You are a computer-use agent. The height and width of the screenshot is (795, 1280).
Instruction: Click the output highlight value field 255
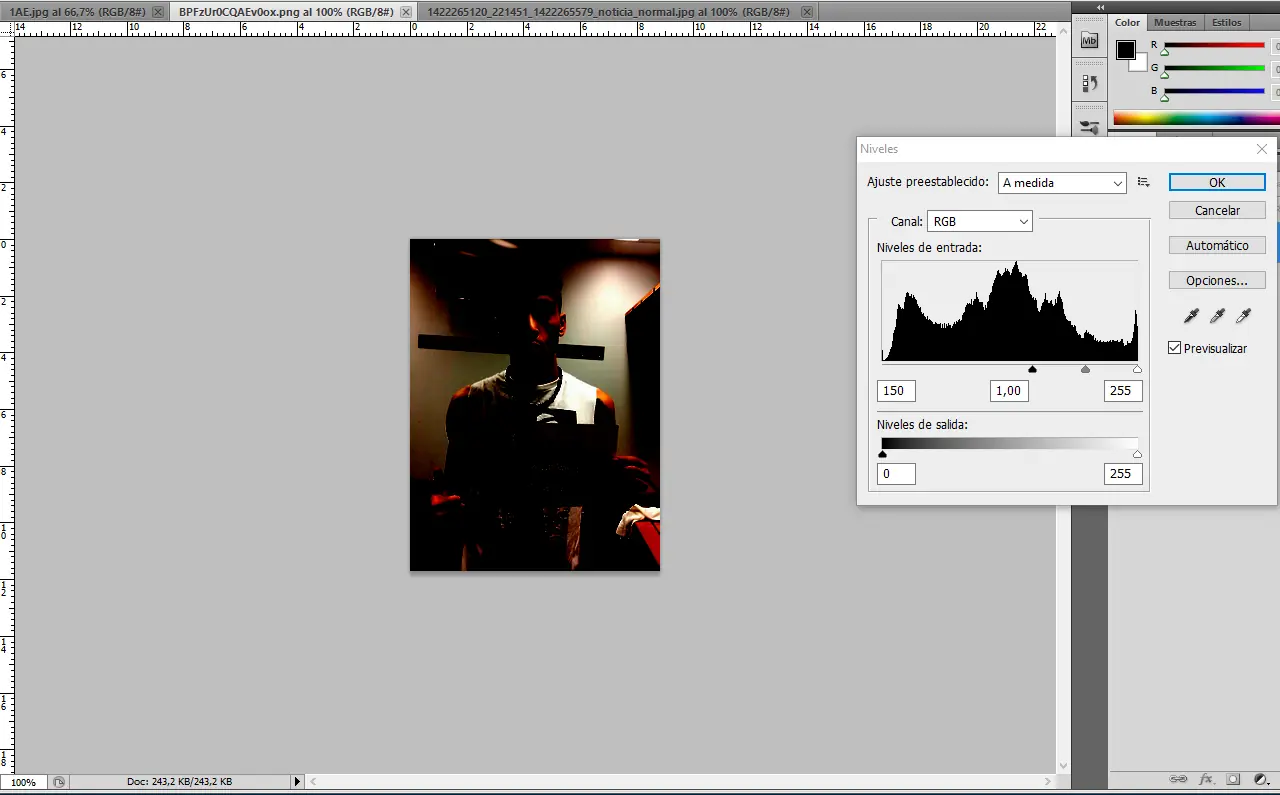[x=1123, y=474]
